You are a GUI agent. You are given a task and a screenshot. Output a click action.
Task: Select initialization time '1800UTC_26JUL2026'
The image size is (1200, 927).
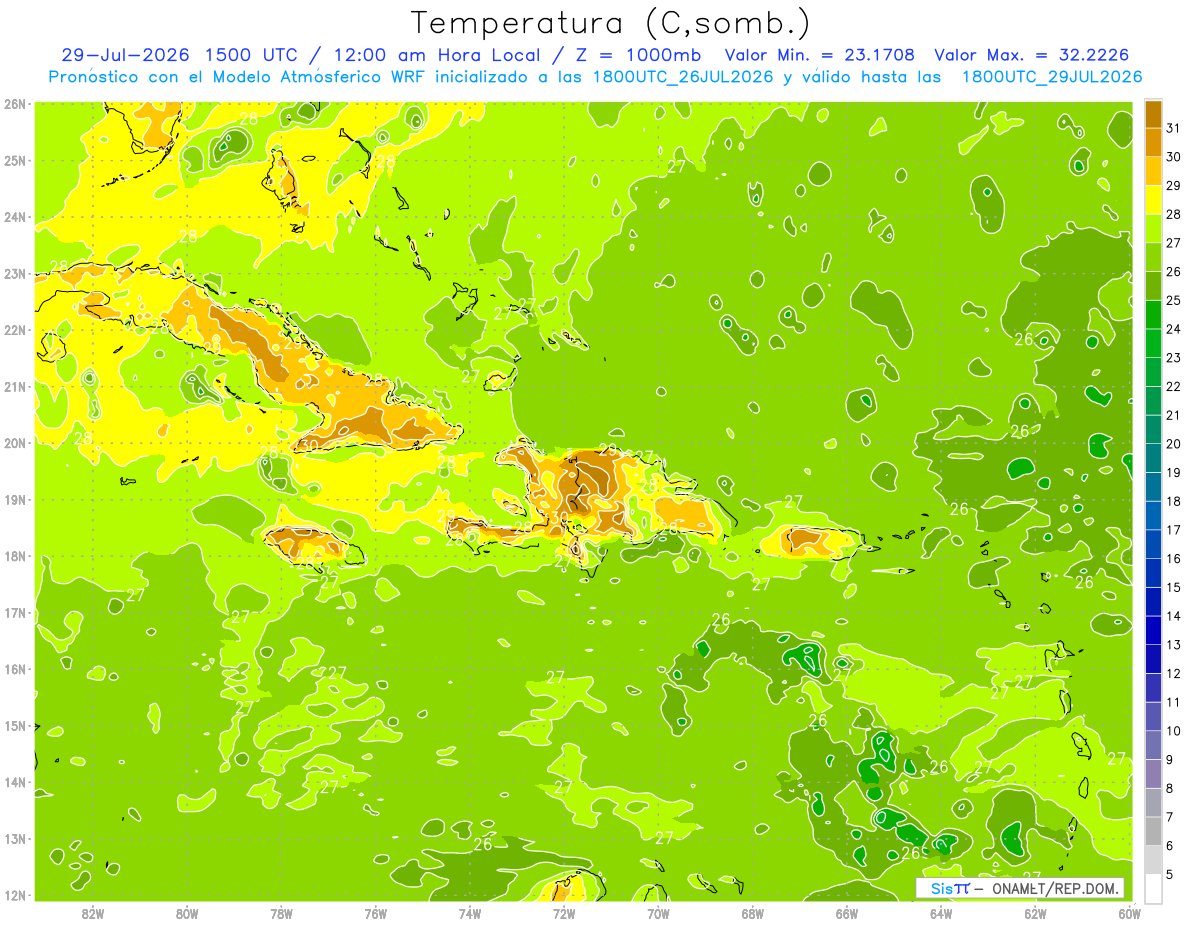click(x=684, y=77)
